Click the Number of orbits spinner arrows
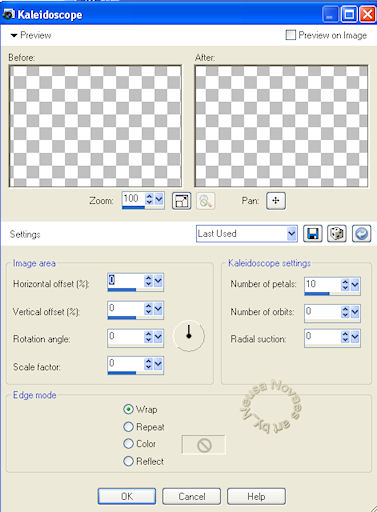 pyautogui.click(x=345, y=312)
